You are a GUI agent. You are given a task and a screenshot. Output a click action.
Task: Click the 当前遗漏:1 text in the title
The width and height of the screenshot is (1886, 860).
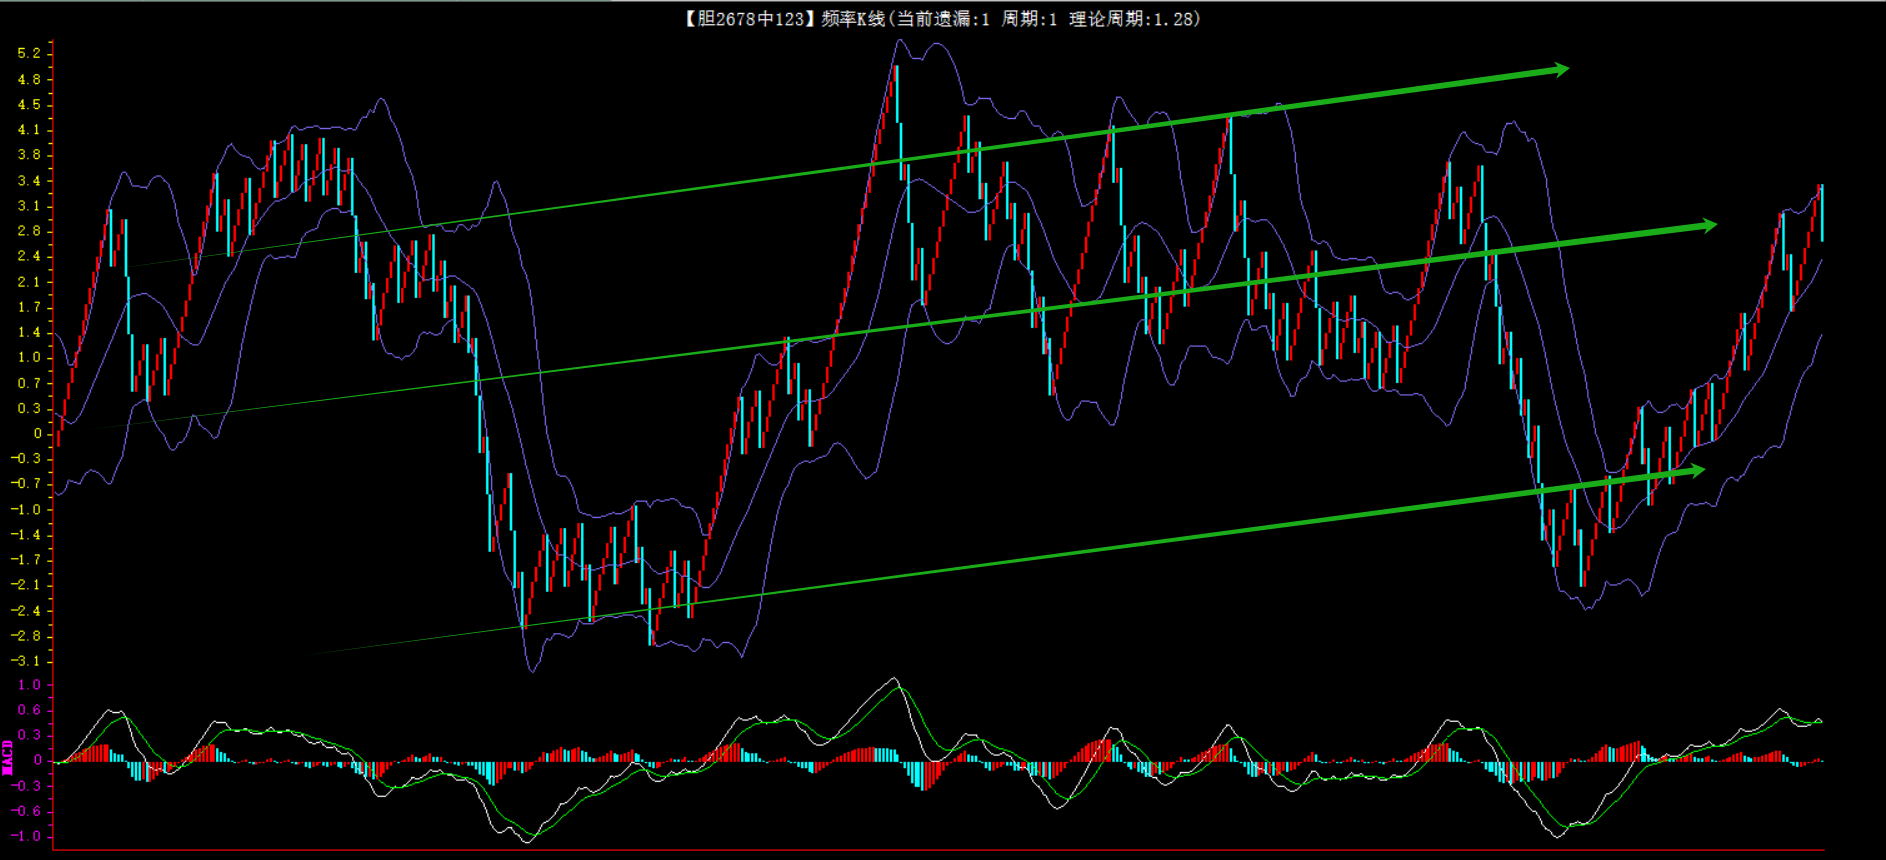pyautogui.click(x=942, y=19)
